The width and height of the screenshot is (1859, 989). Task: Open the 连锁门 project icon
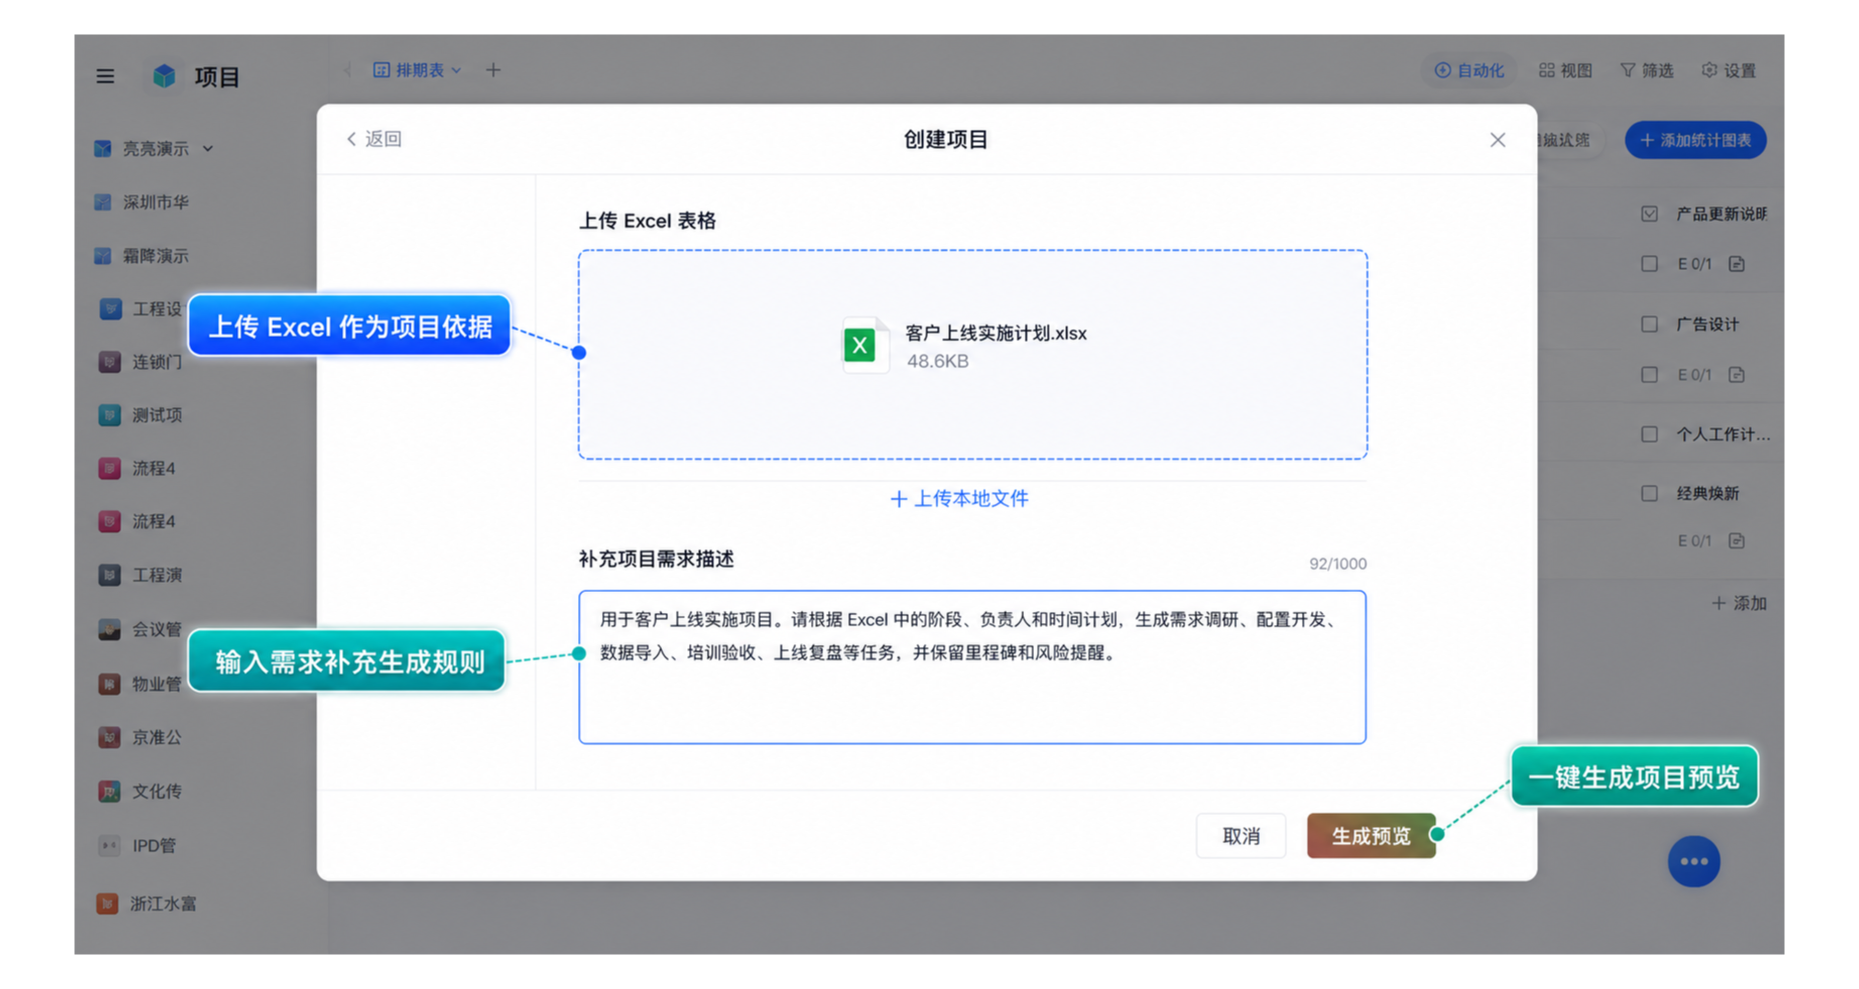(110, 361)
